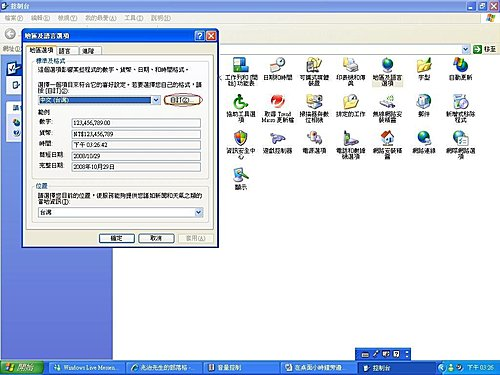Switch to the Volume Control (音量控制) taskbar button

click(241, 368)
